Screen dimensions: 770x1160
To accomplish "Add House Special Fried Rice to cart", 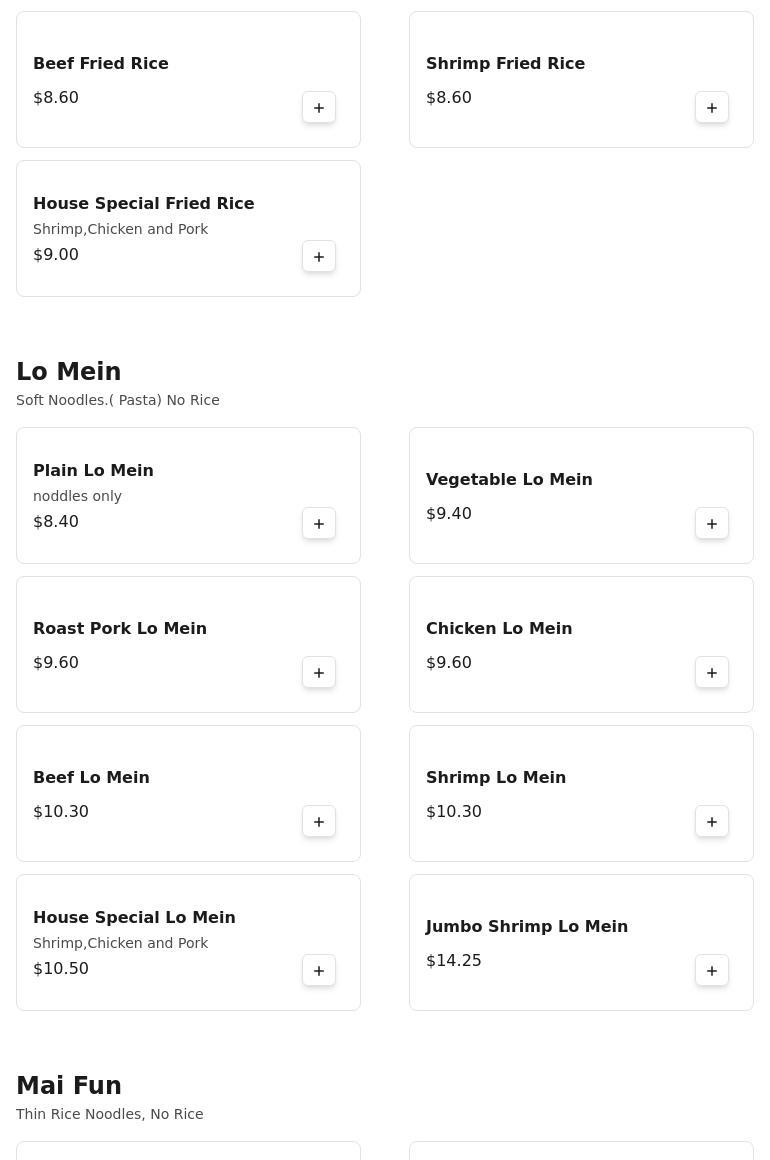I will (319, 257).
